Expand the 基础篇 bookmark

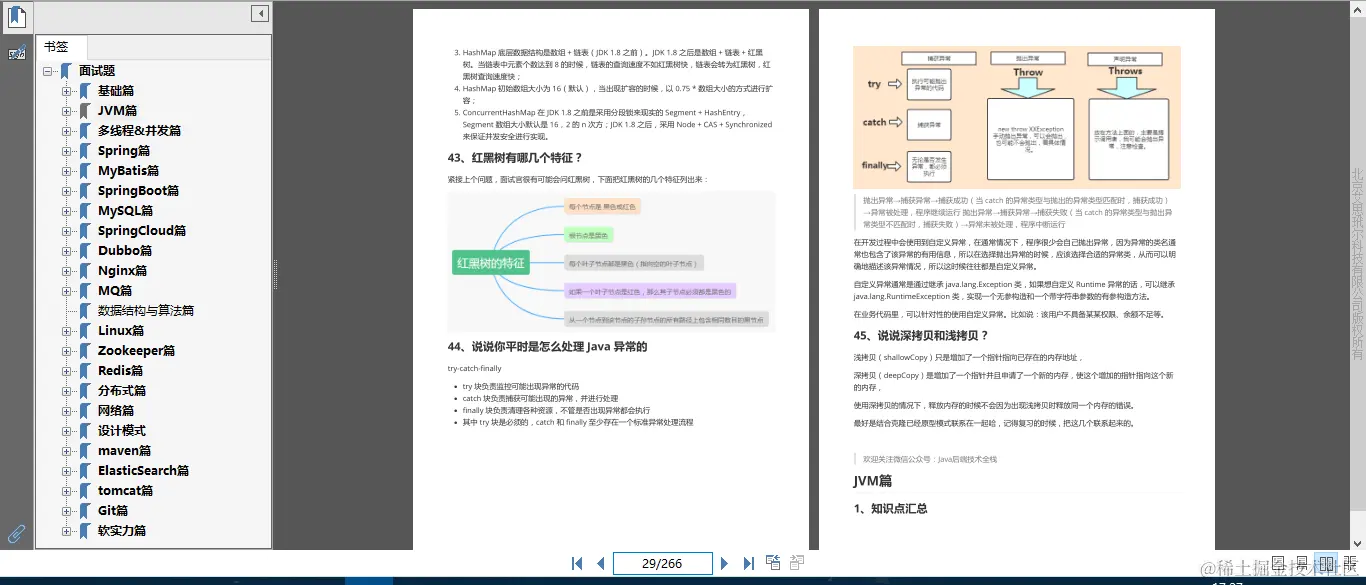pyautogui.click(x=67, y=91)
